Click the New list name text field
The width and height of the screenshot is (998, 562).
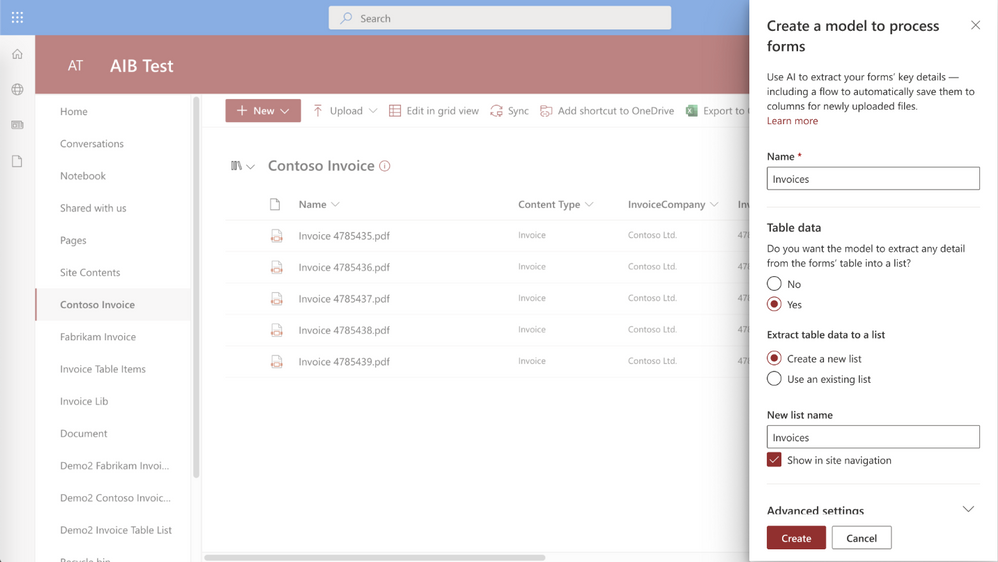click(x=873, y=437)
